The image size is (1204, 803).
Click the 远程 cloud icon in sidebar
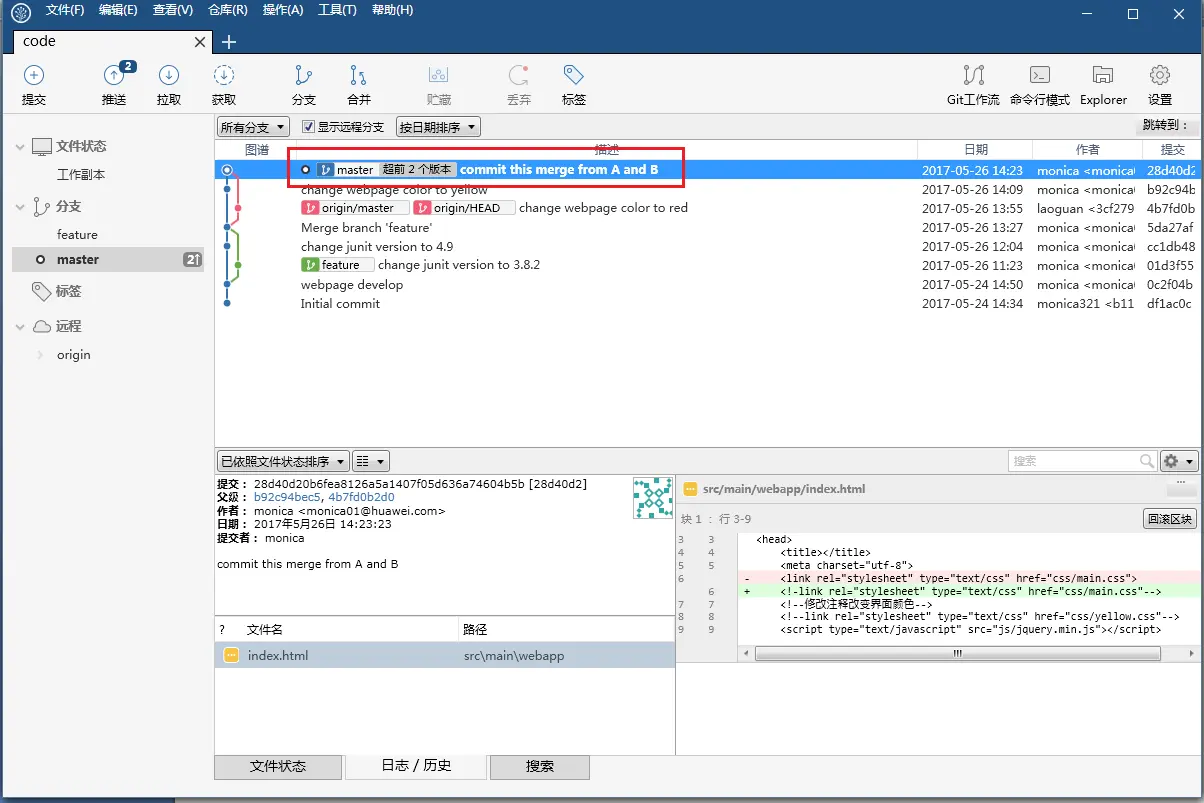pos(41,326)
